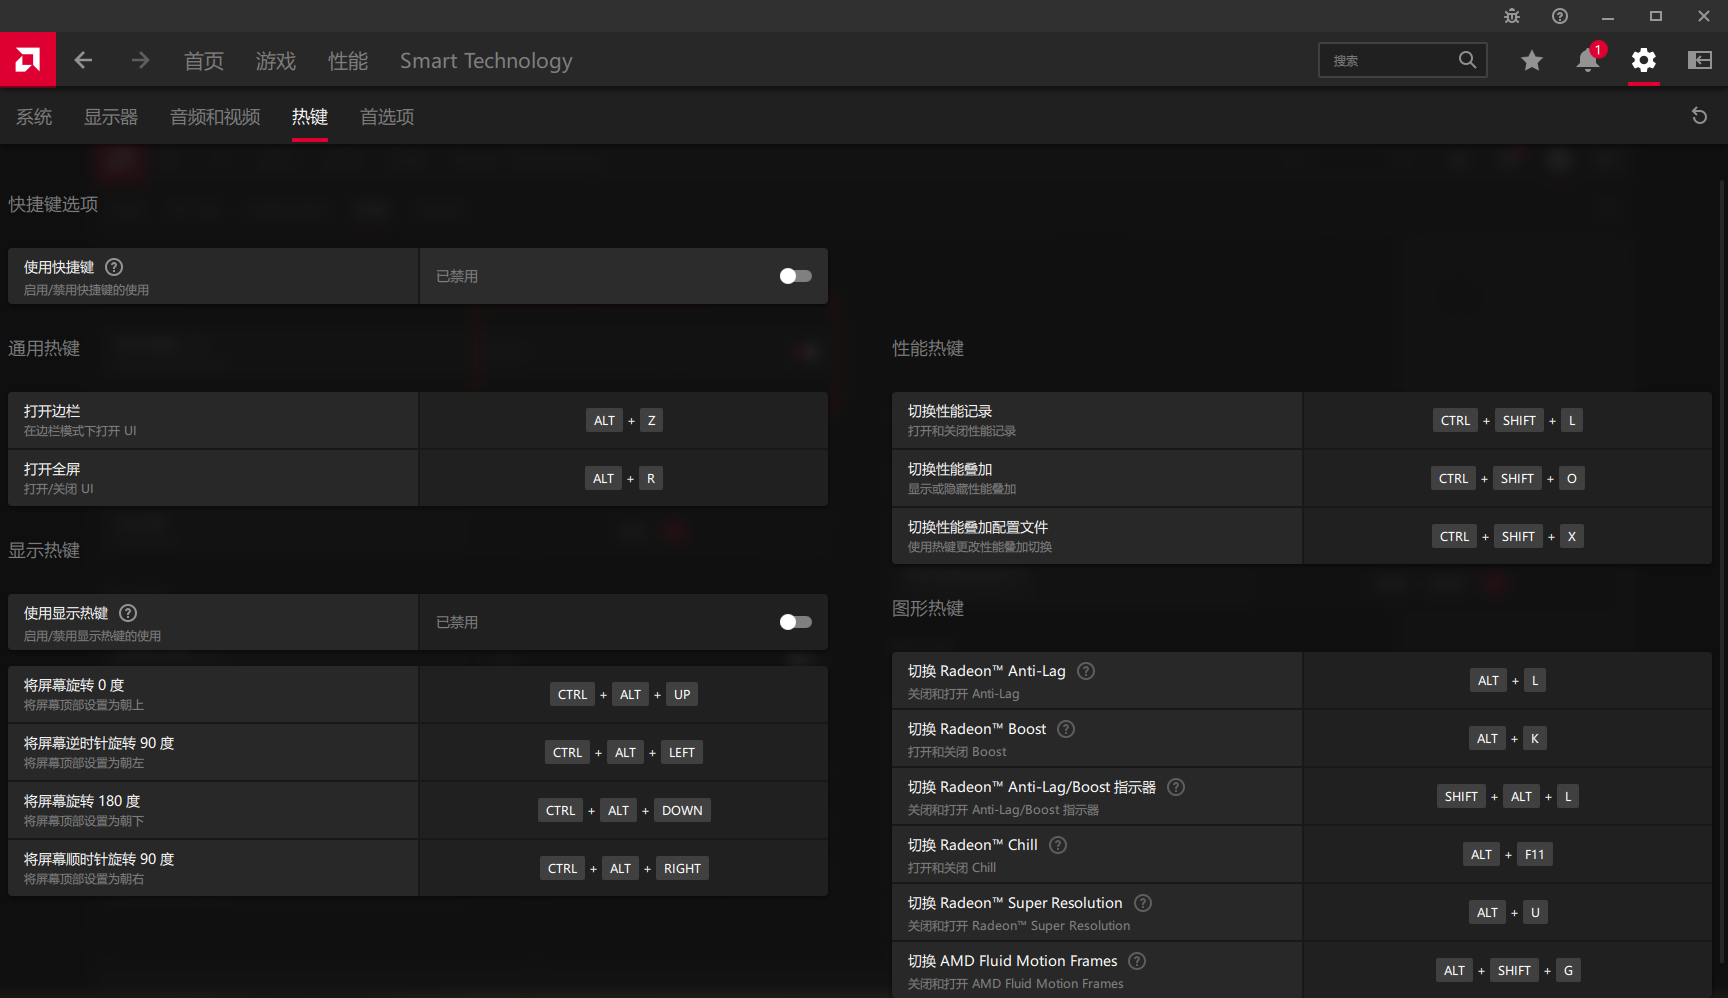Viewport: 1728px width, 998px height.
Task: Click the 搜索 search field
Action: click(1390, 61)
